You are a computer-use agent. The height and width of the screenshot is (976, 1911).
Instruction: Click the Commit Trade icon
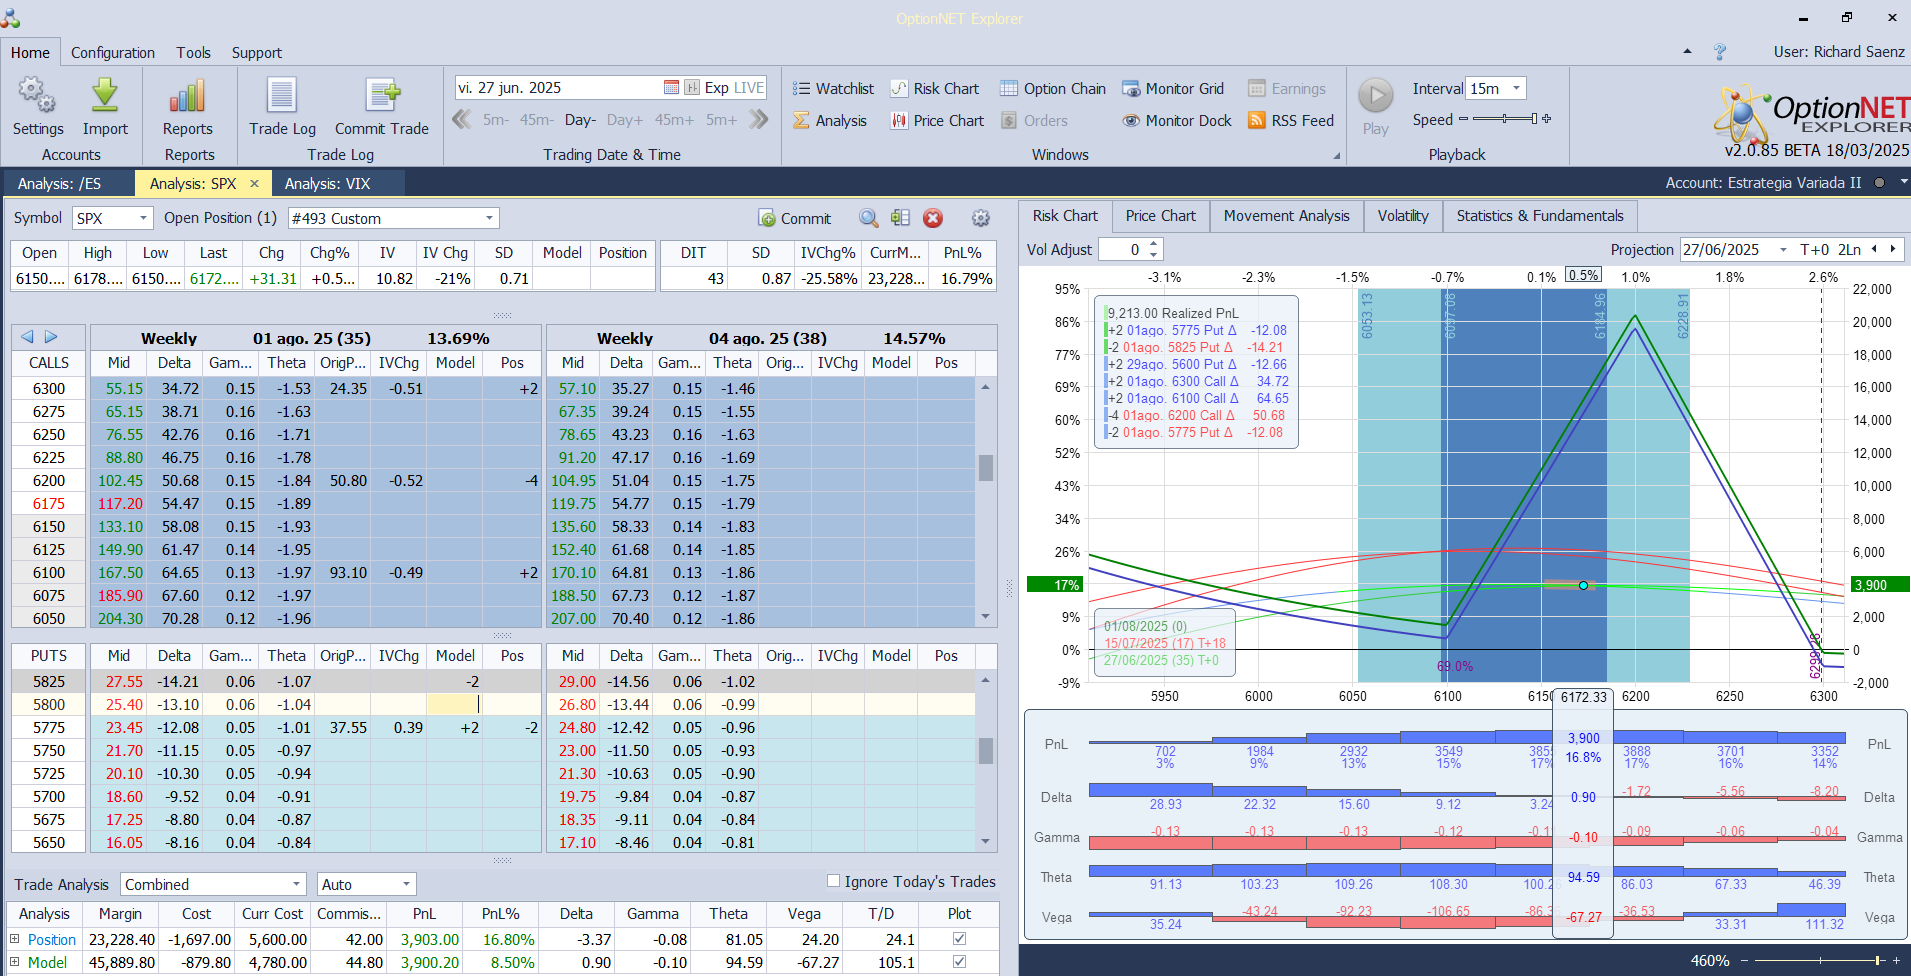tap(382, 98)
